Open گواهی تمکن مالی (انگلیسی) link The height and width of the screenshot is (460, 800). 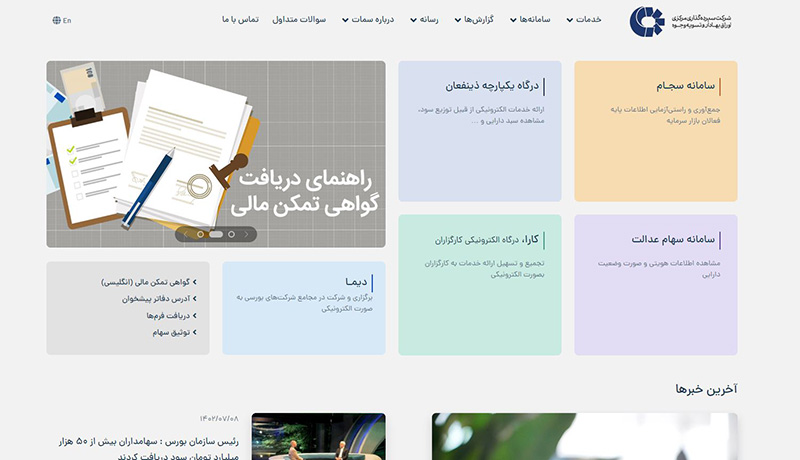145,282
